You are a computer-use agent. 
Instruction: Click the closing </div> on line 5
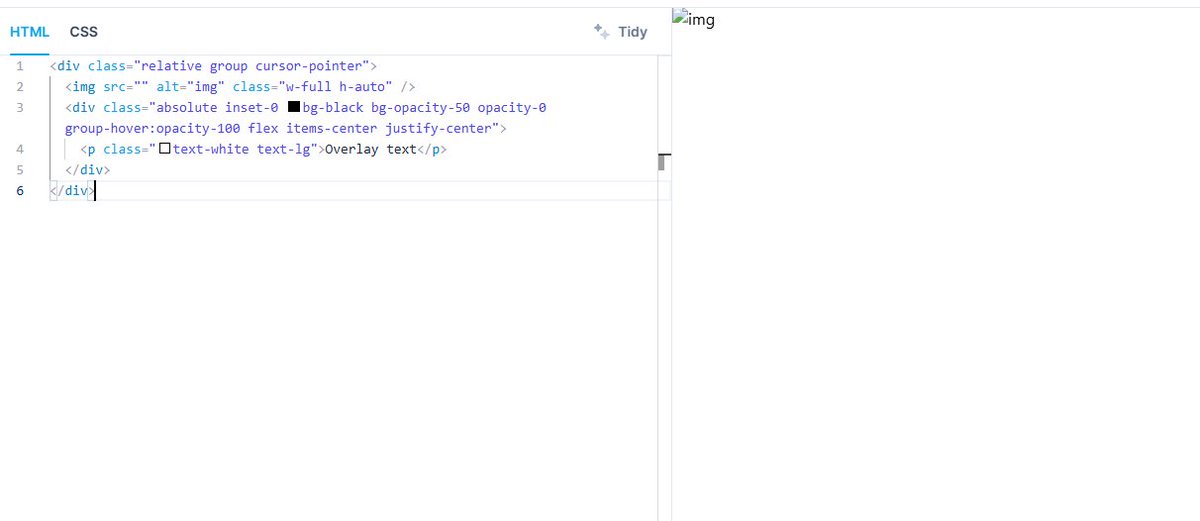click(87, 170)
